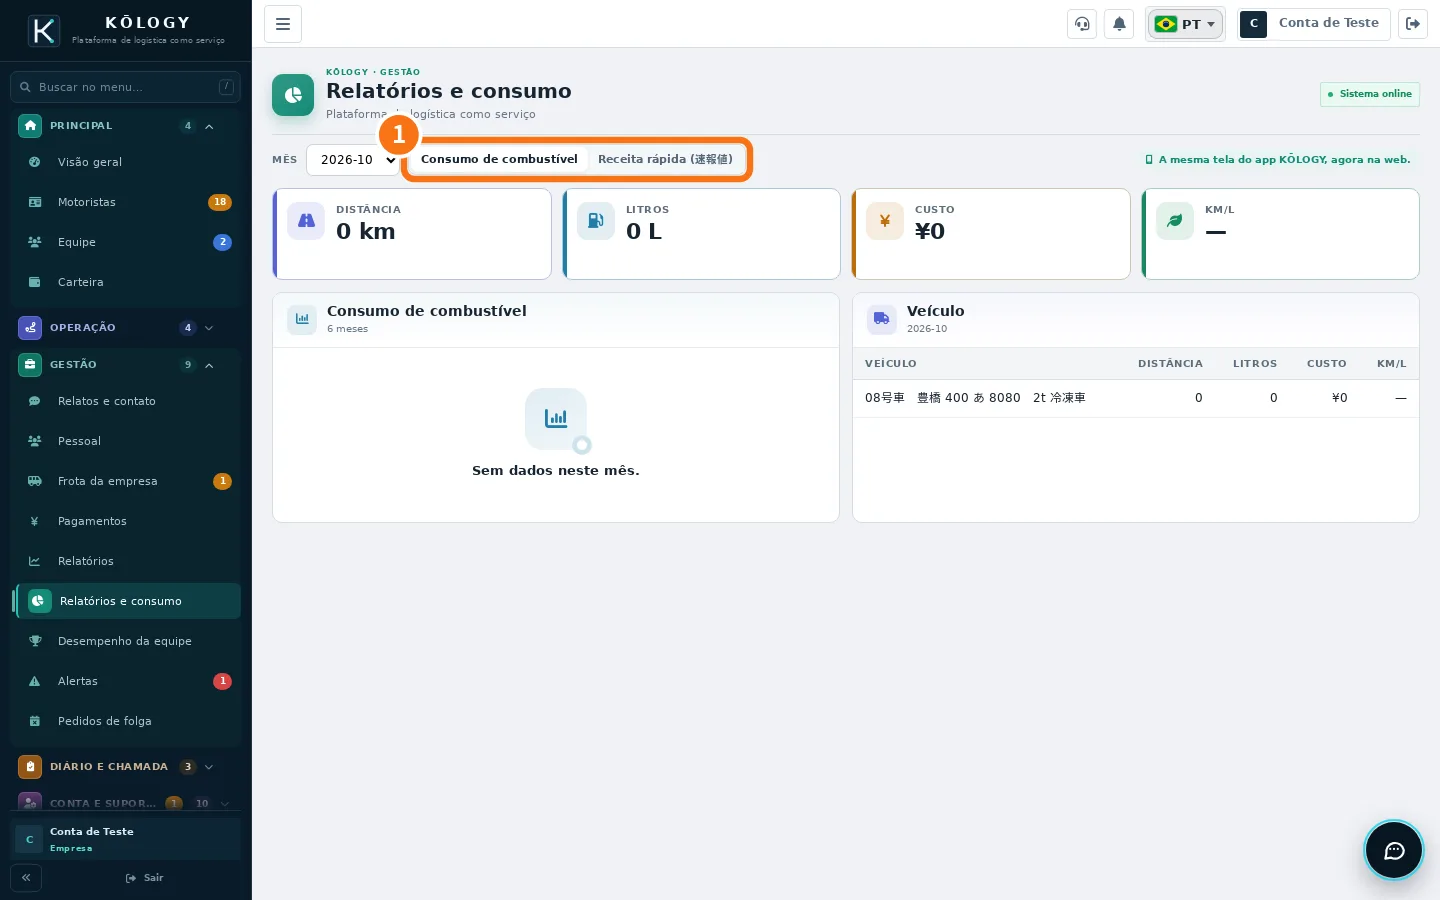Click the logout arrow icon in top bar

point(1413,24)
